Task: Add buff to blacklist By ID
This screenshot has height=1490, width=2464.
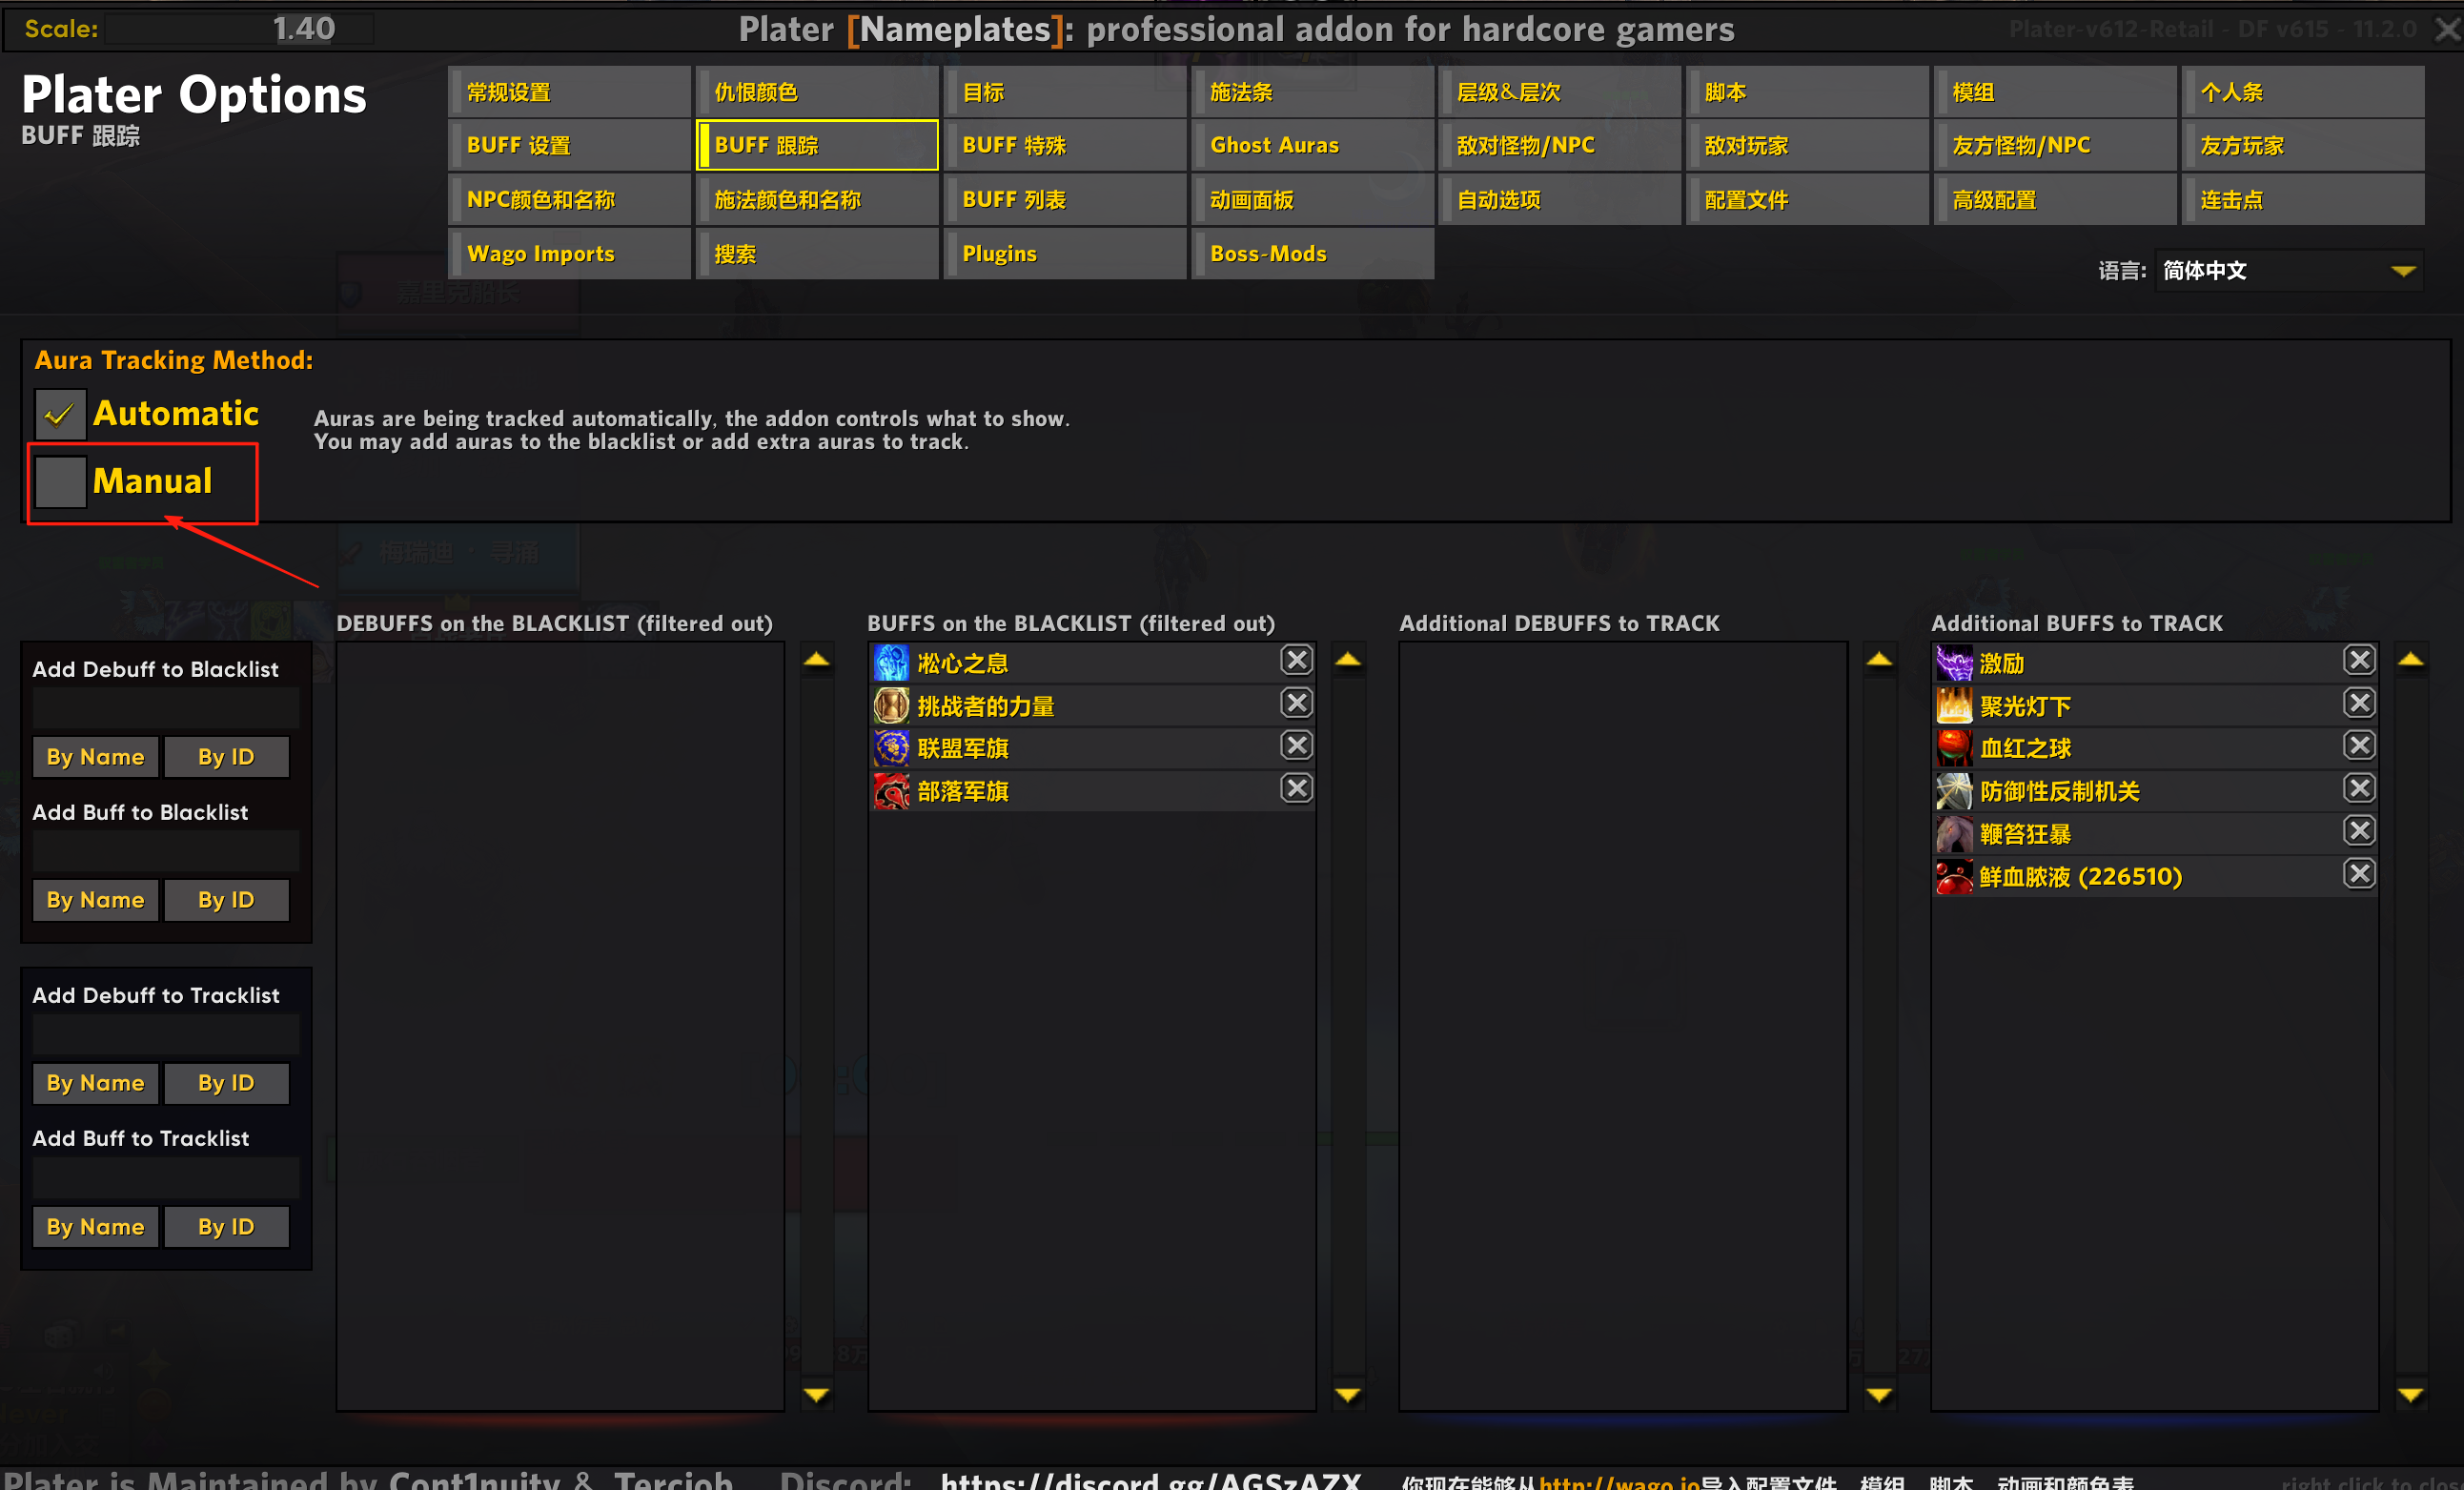Action: [x=227, y=900]
